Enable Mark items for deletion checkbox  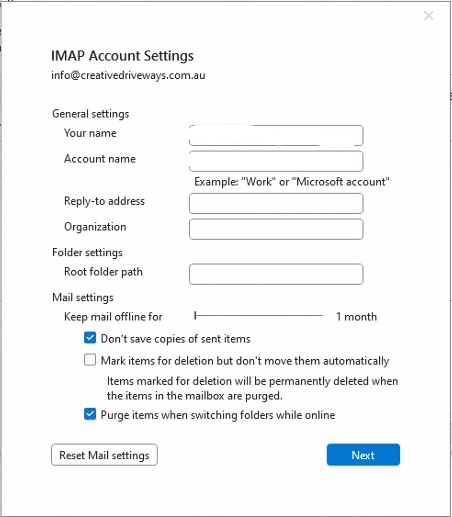point(90,360)
